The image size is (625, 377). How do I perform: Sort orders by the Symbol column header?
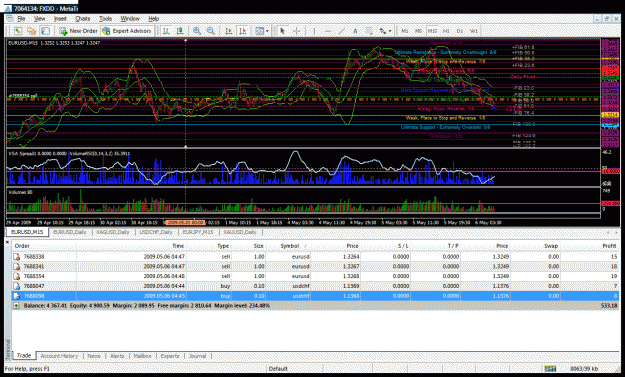click(289, 246)
